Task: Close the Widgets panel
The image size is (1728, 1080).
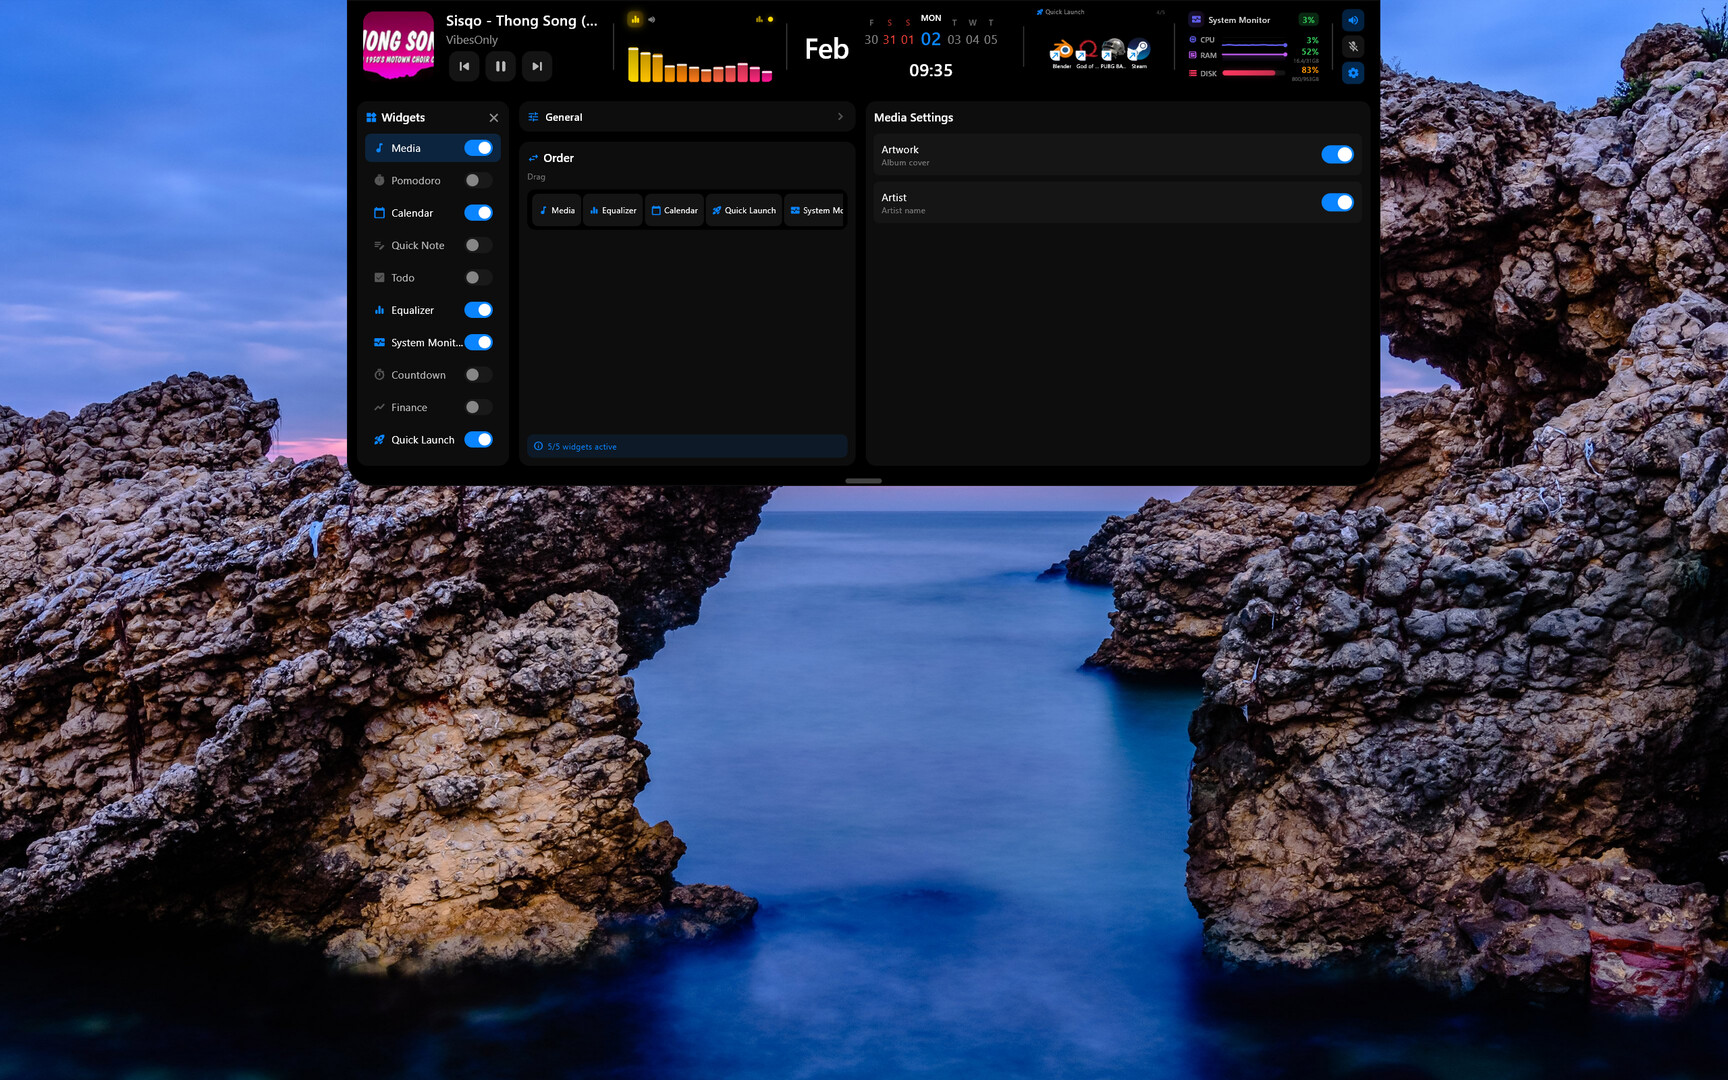Action: coord(493,117)
